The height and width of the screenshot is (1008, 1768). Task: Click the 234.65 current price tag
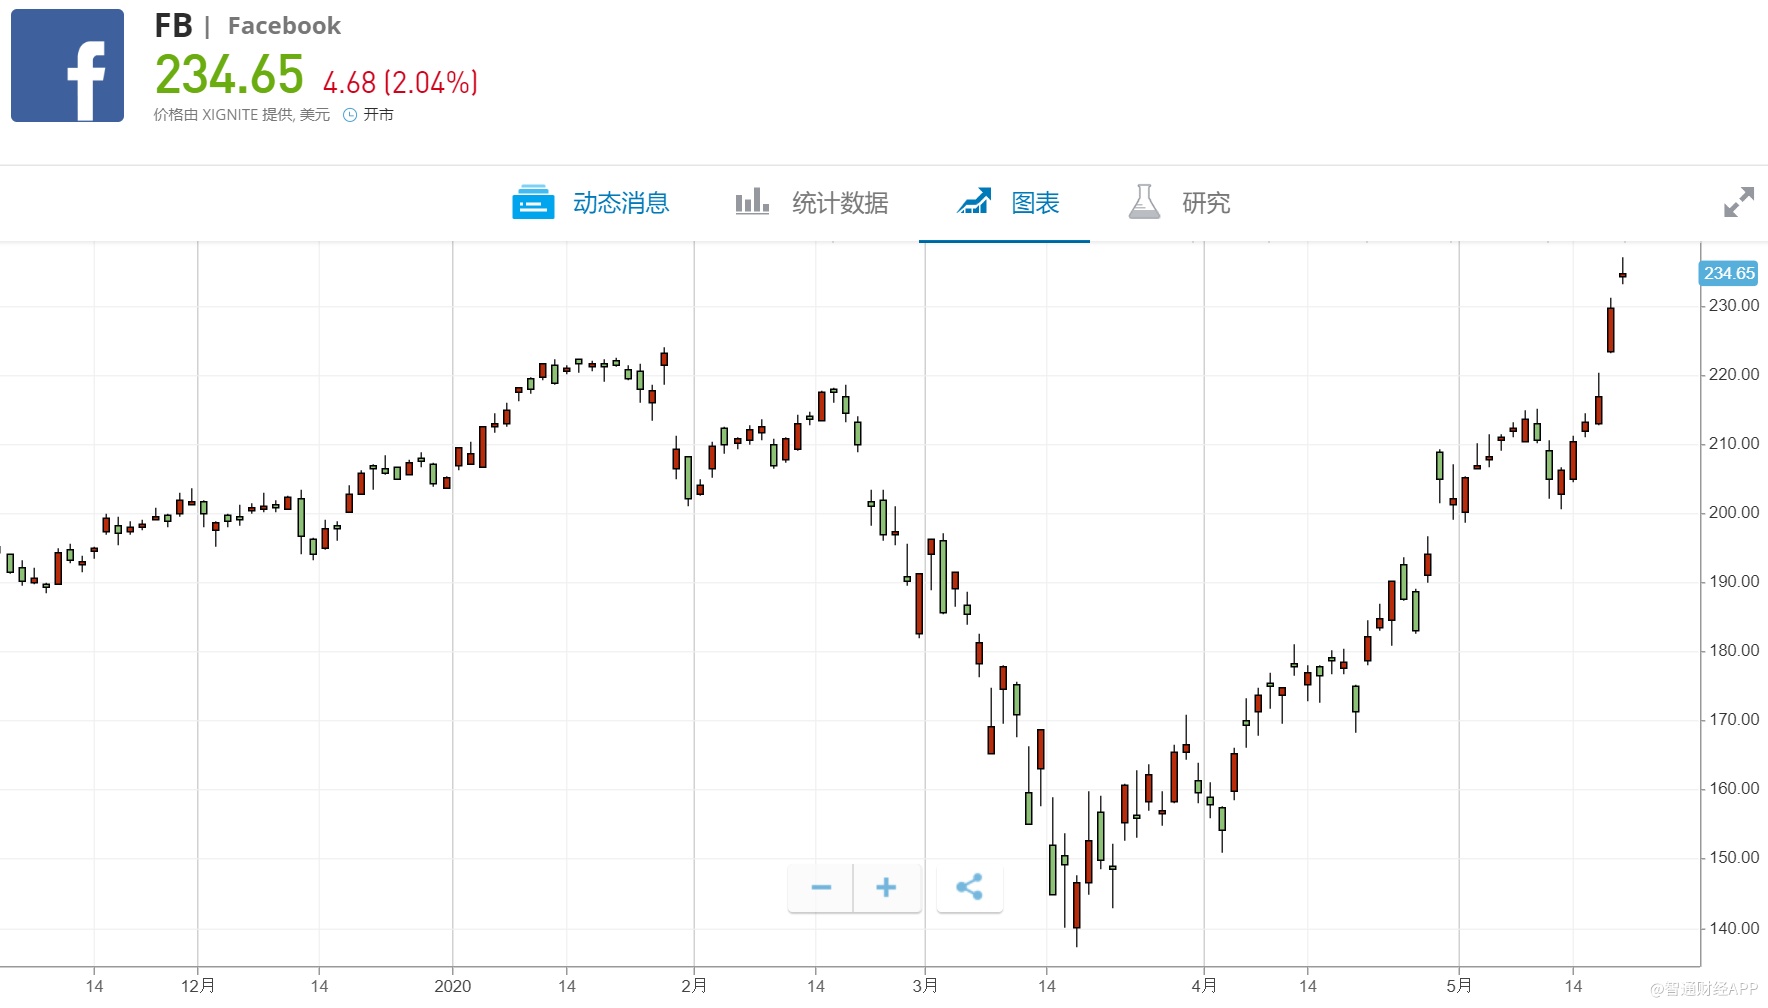[x=1729, y=273]
